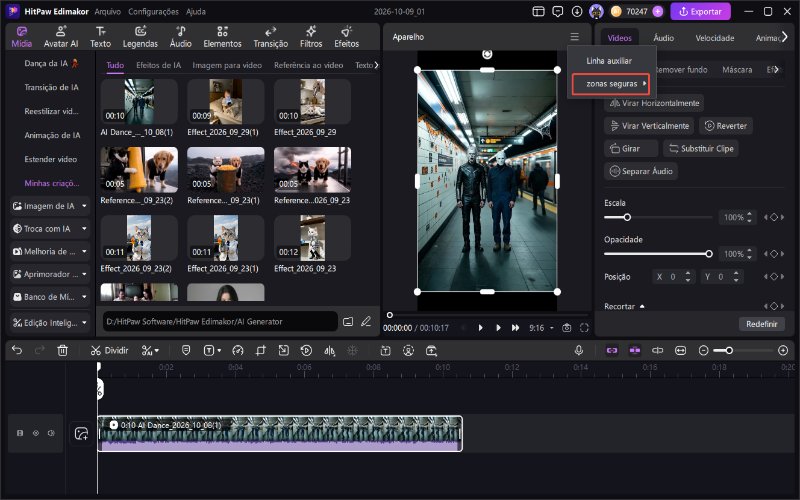Screen dimensions: 800x500
Task: Click the edit pencil next to file path
Action: pyautogui.click(x=366, y=321)
